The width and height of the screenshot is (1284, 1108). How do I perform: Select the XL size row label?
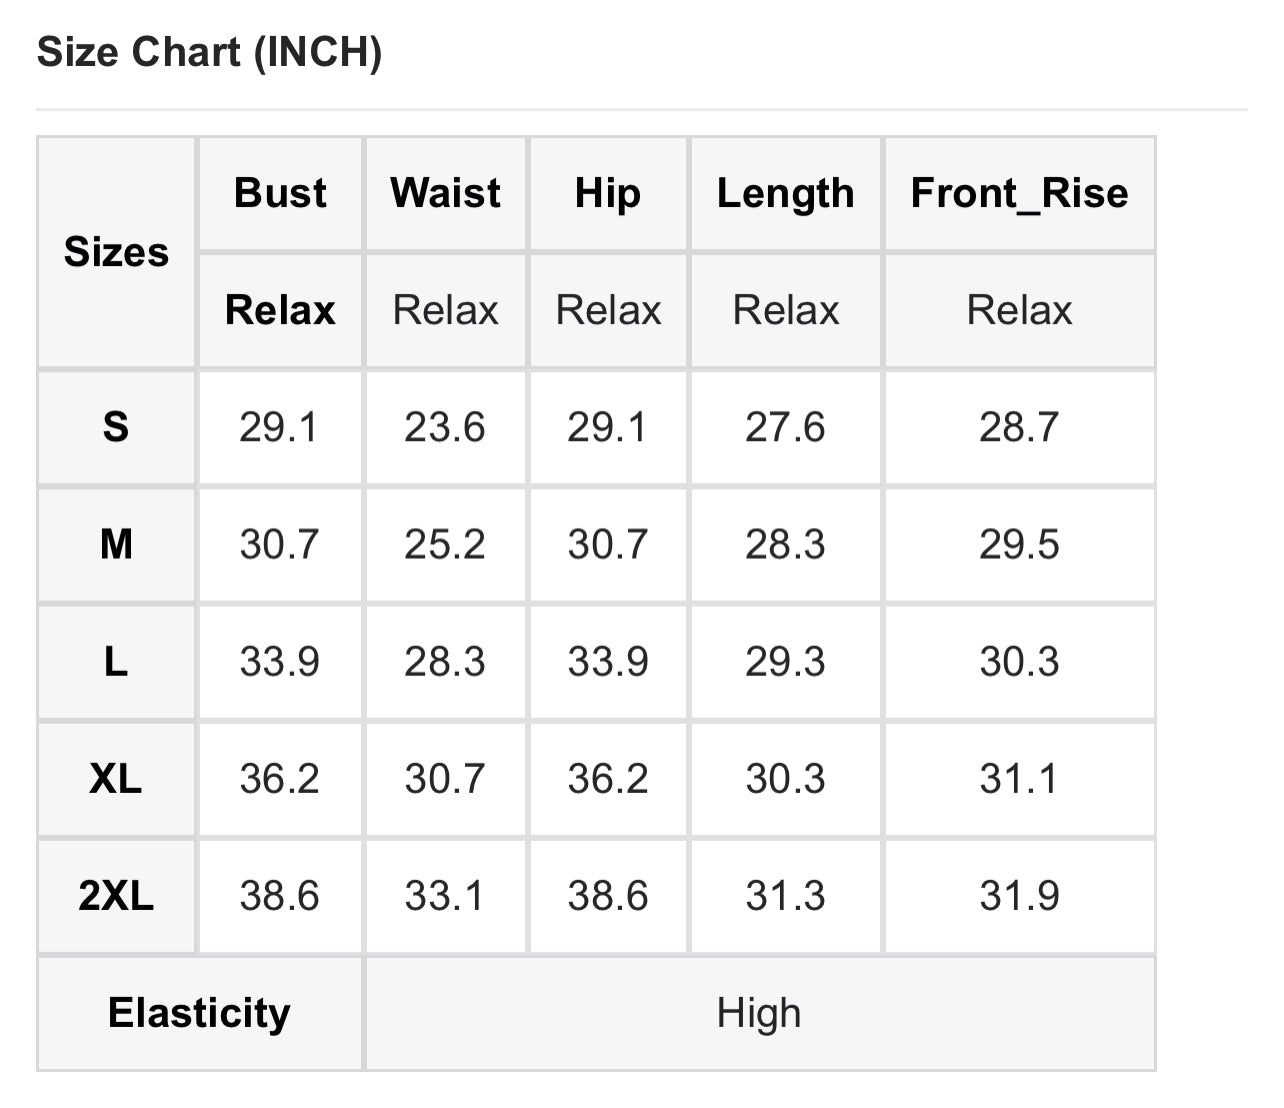[116, 779]
